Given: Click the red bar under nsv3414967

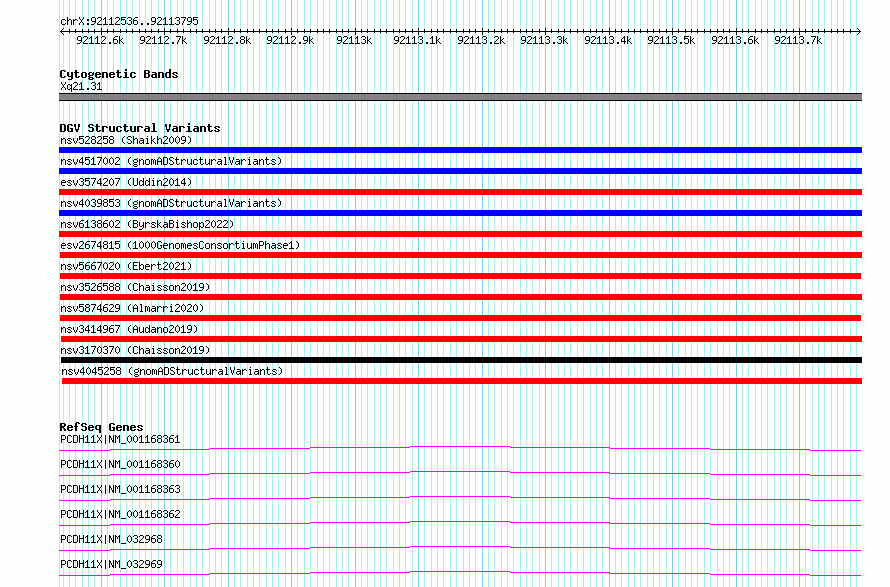Looking at the screenshot, I should click(461, 339).
